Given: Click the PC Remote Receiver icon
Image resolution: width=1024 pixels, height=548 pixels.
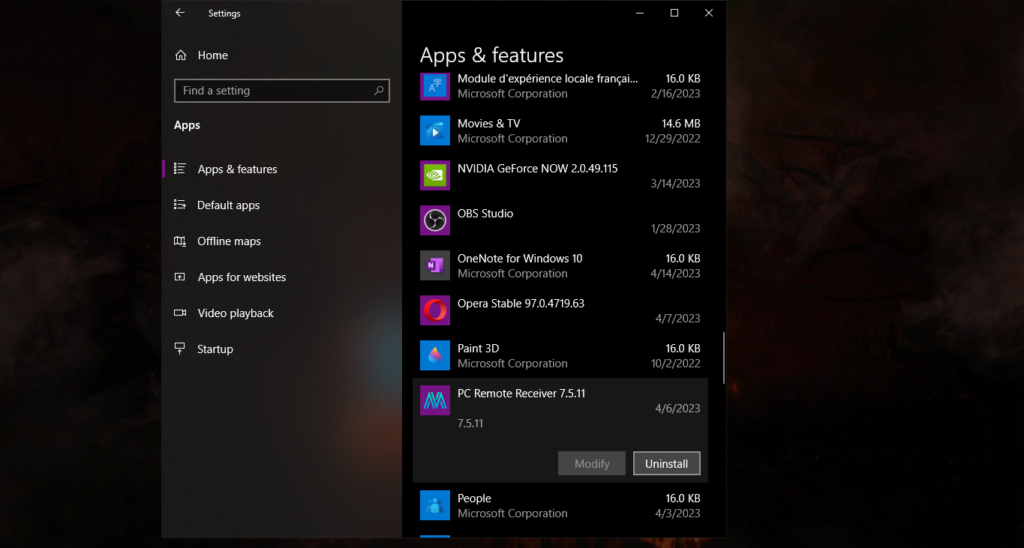Looking at the screenshot, I should tap(435, 400).
